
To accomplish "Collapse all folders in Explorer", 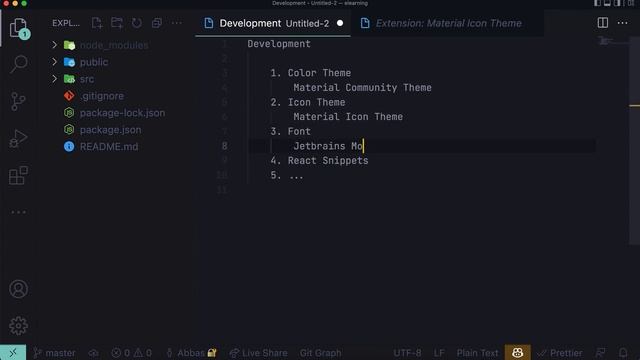I will point(157,23).
